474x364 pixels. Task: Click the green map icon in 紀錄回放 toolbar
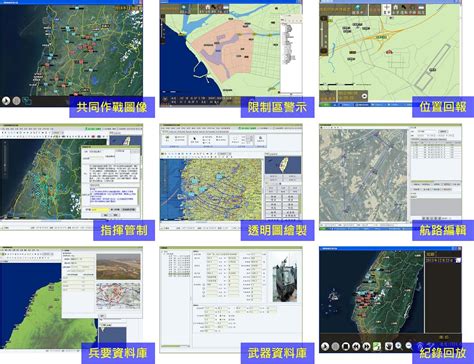(377, 347)
